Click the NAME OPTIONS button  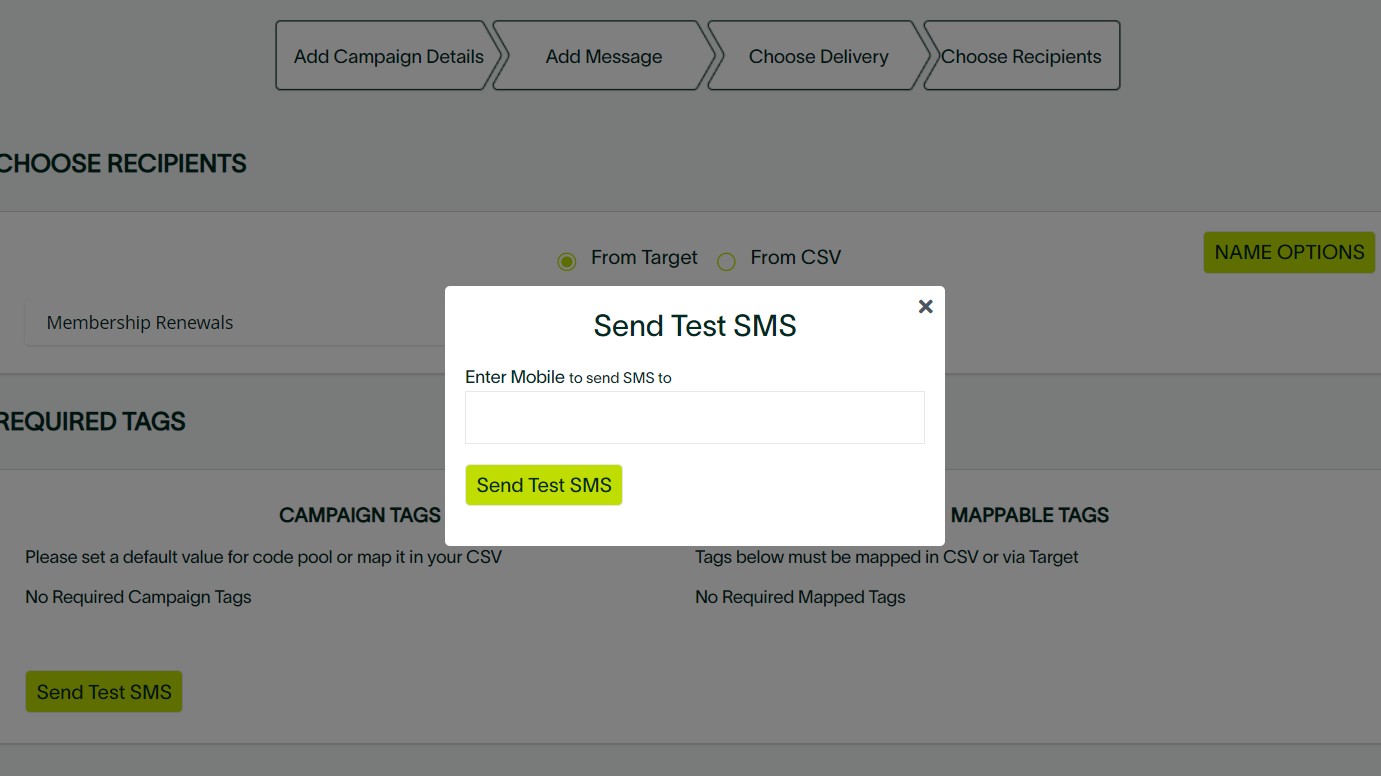coord(1288,252)
